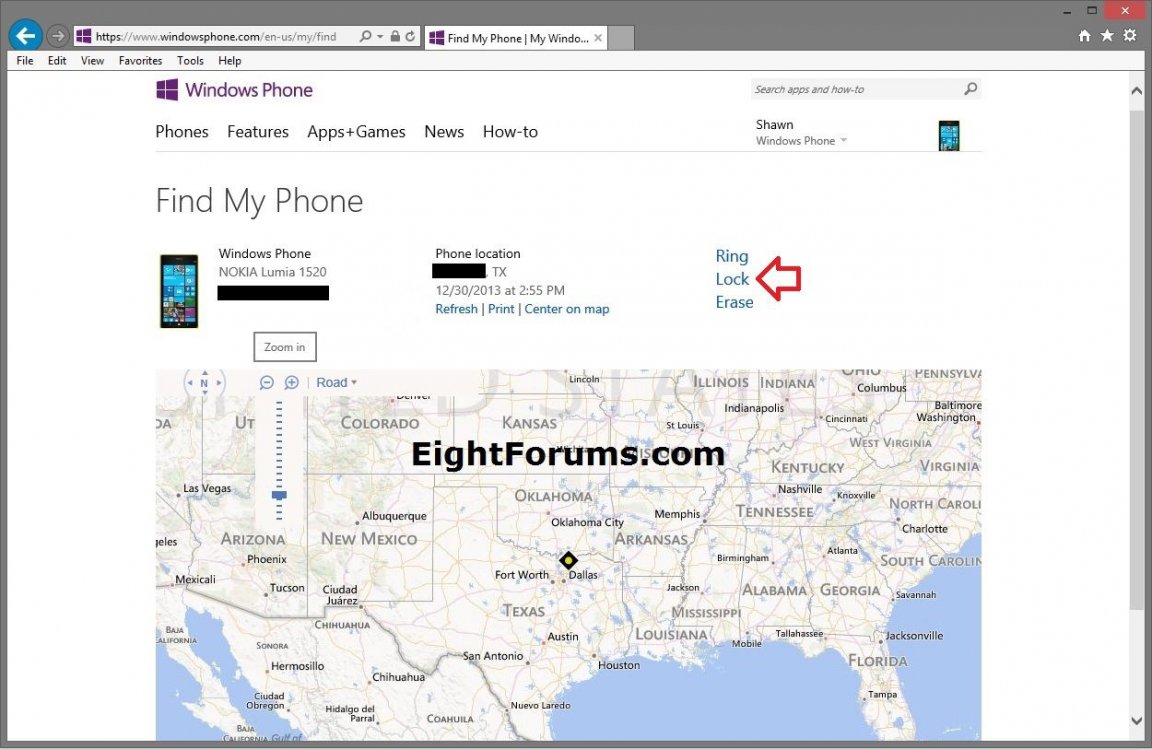Screen dimensions: 1152x750
Task: Navigate to Phones section
Action: (x=182, y=131)
